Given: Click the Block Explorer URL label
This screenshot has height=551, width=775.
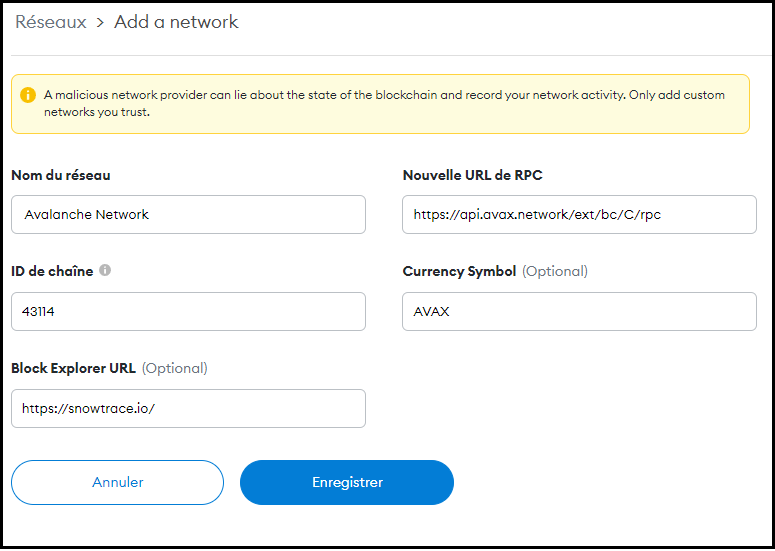Looking at the screenshot, I should [73, 368].
